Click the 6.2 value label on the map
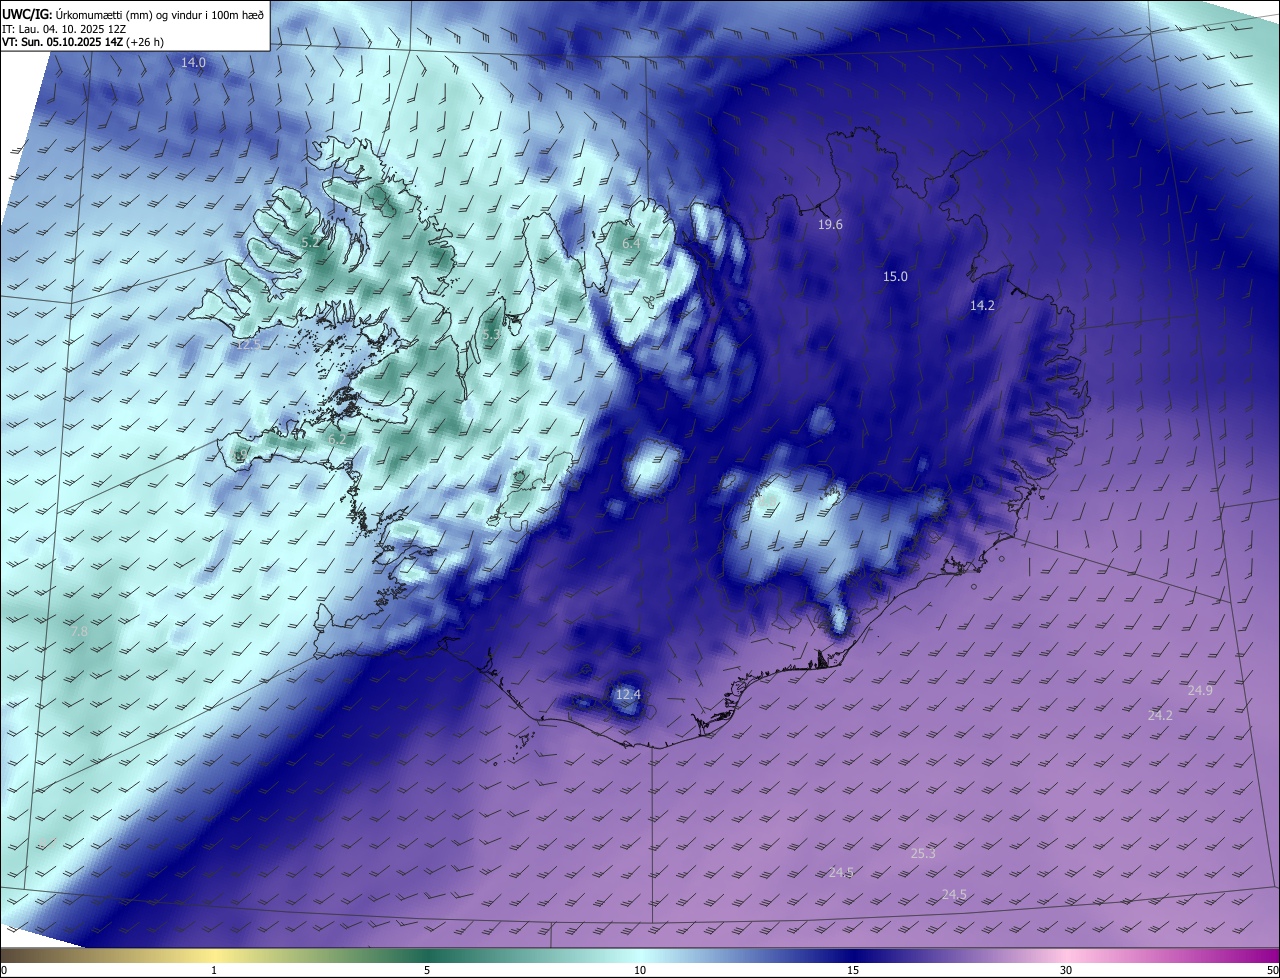1280x978 pixels. pyautogui.click(x=337, y=439)
